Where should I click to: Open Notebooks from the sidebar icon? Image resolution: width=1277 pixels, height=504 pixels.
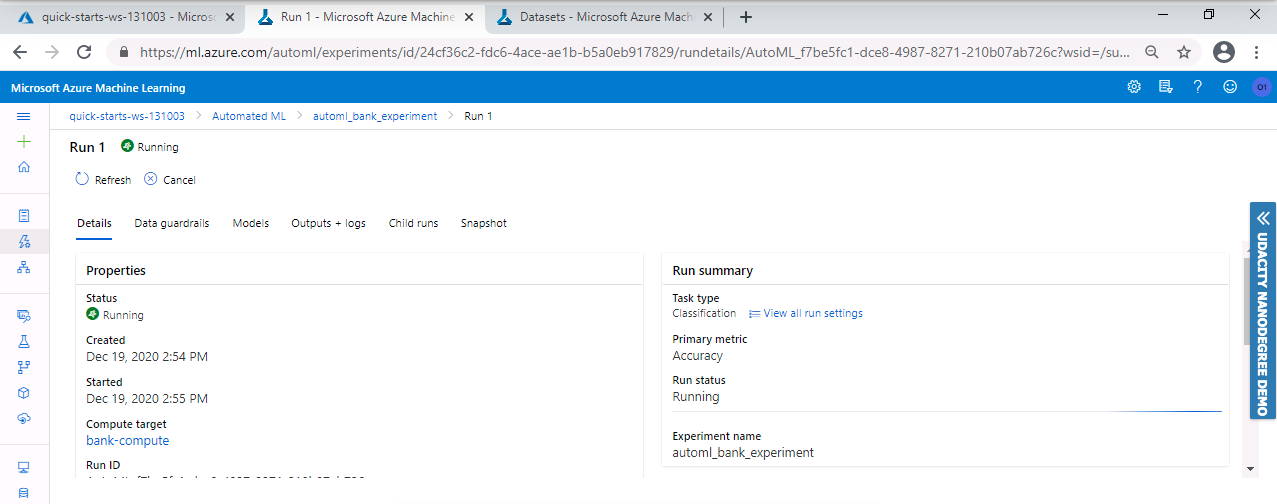24,215
